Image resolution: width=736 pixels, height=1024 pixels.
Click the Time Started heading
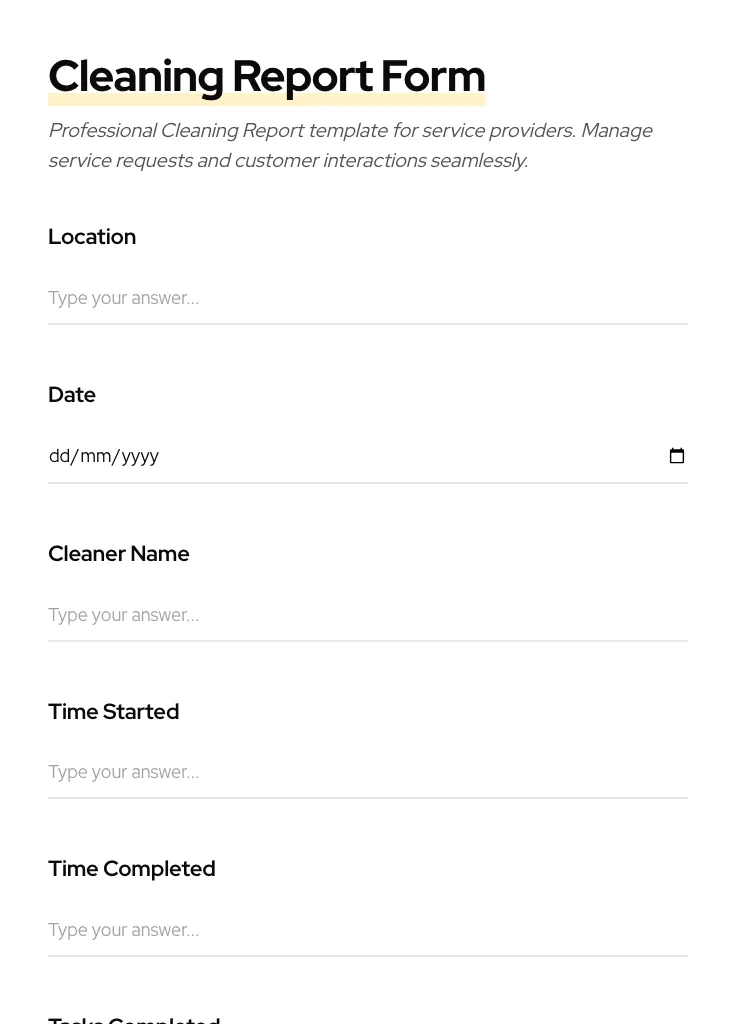tap(113, 711)
